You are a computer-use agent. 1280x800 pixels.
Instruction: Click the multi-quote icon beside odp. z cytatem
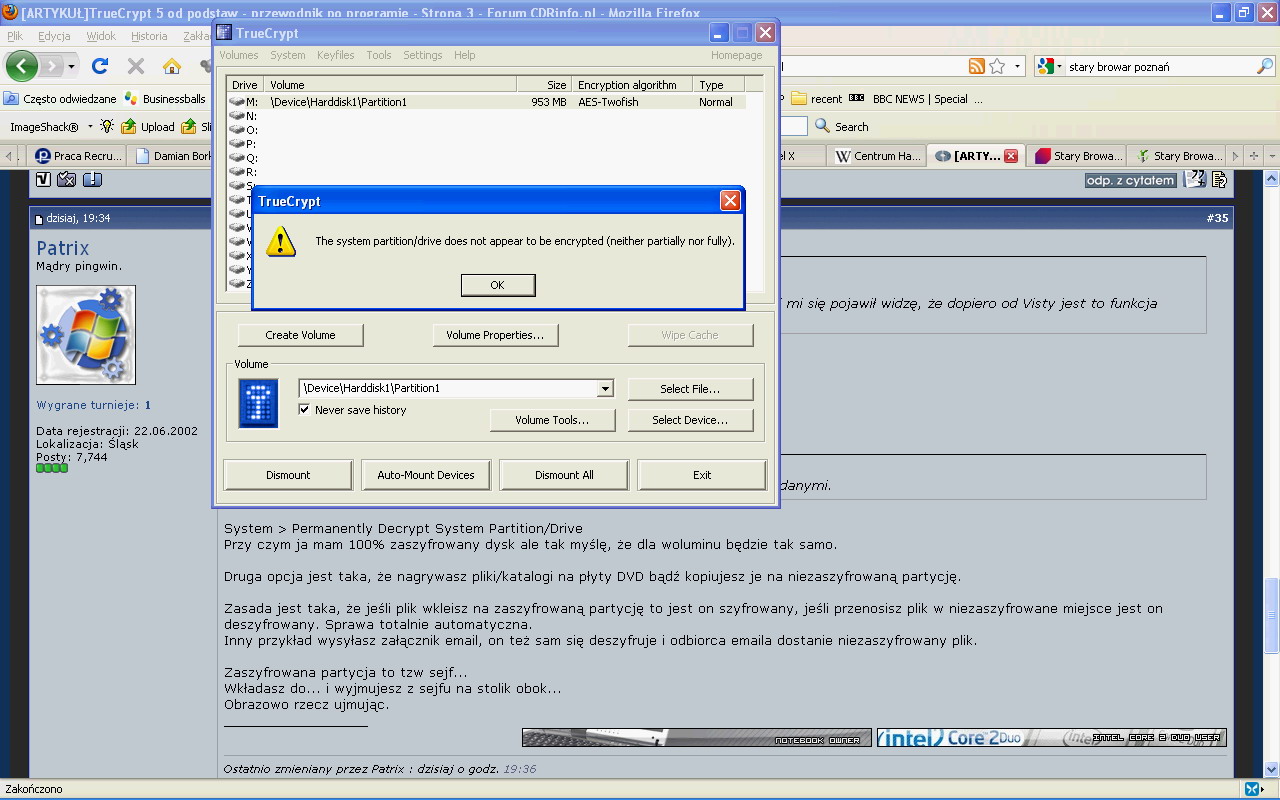coord(1194,180)
